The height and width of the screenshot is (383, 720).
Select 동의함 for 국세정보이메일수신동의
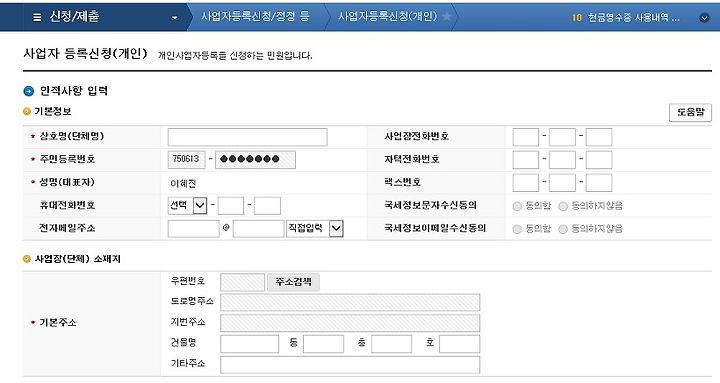(517, 229)
